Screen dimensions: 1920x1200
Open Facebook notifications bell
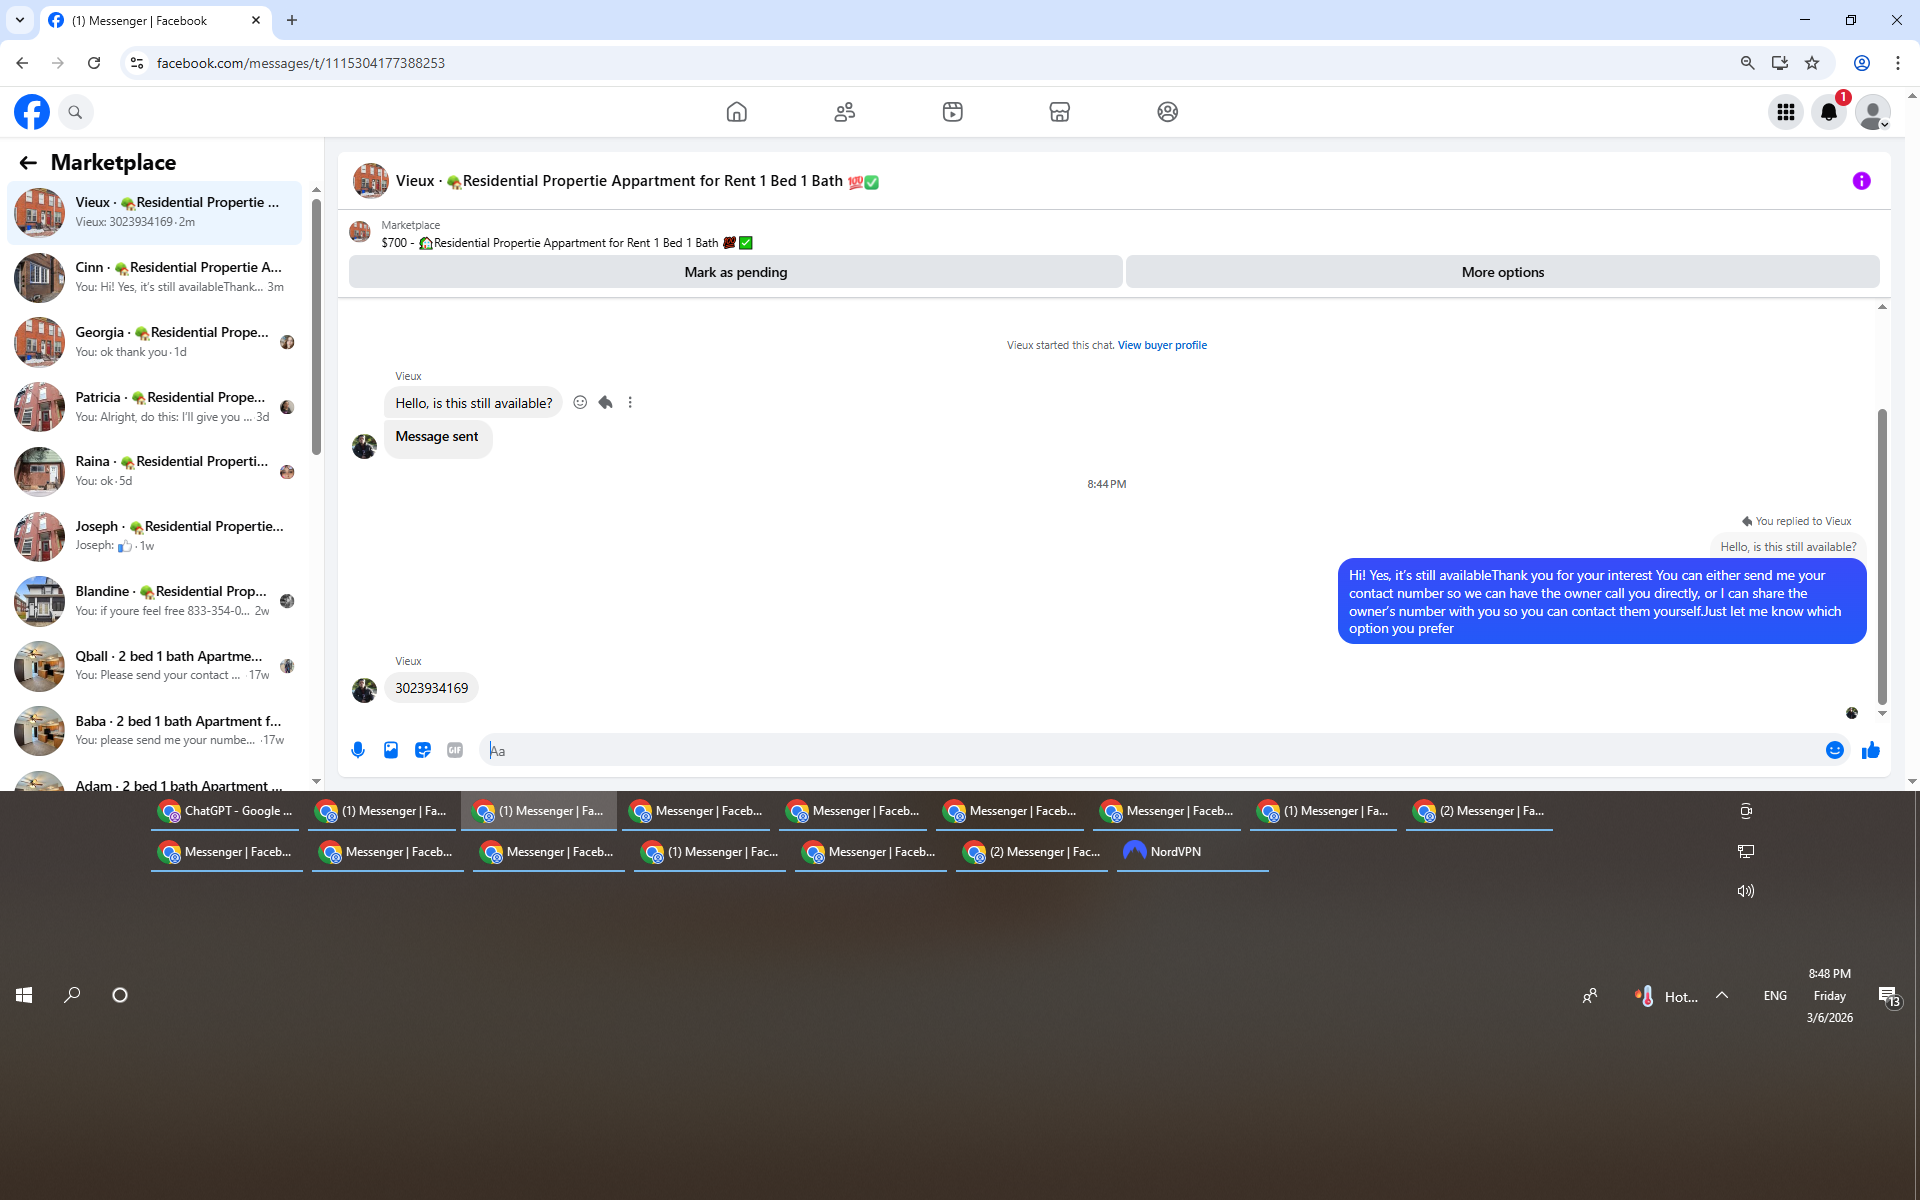click(1829, 112)
